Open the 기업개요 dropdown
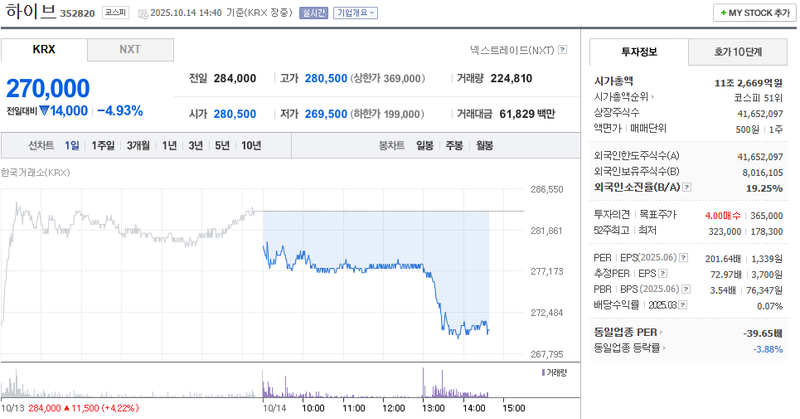The image size is (800, 419). [356, 13]
